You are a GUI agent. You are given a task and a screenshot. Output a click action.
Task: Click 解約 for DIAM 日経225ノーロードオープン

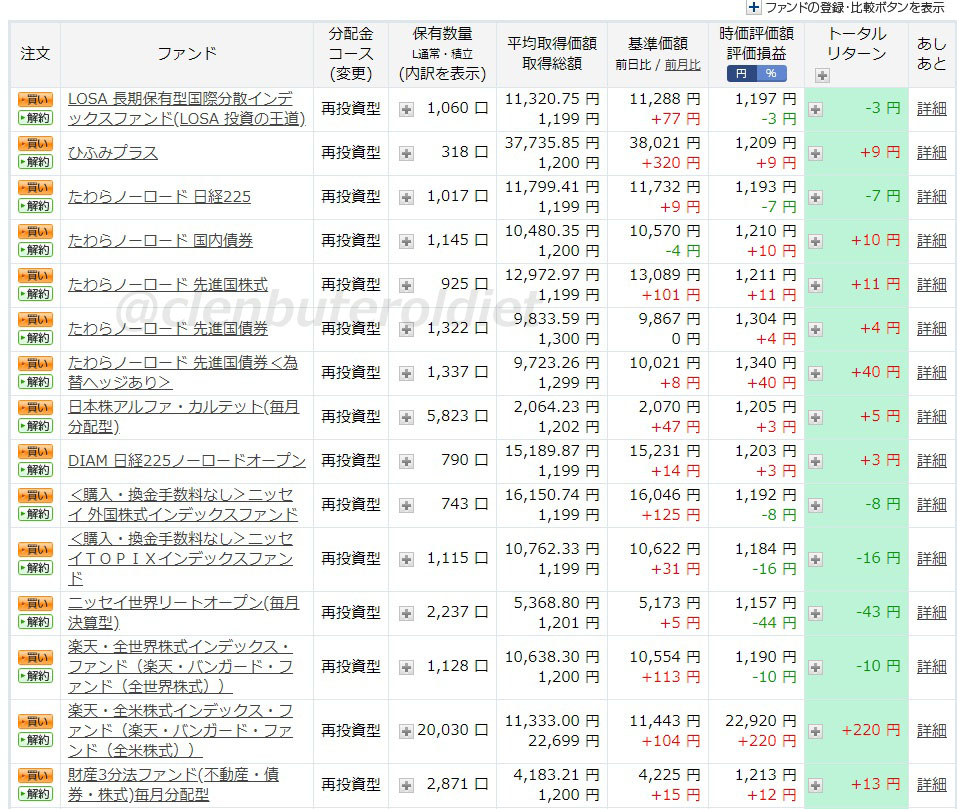point(35,470)
